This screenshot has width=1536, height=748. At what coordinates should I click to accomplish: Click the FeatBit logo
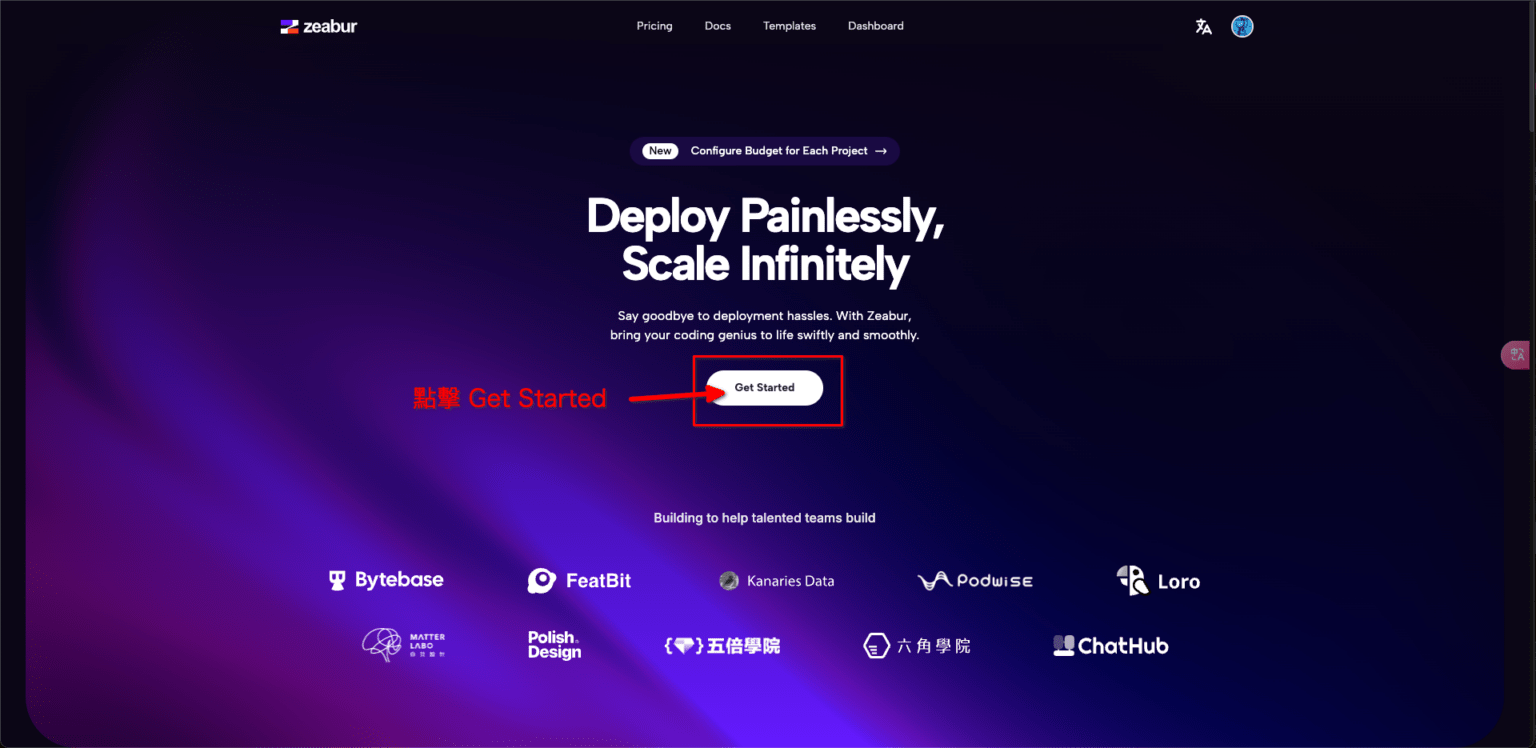coord(579,581)
